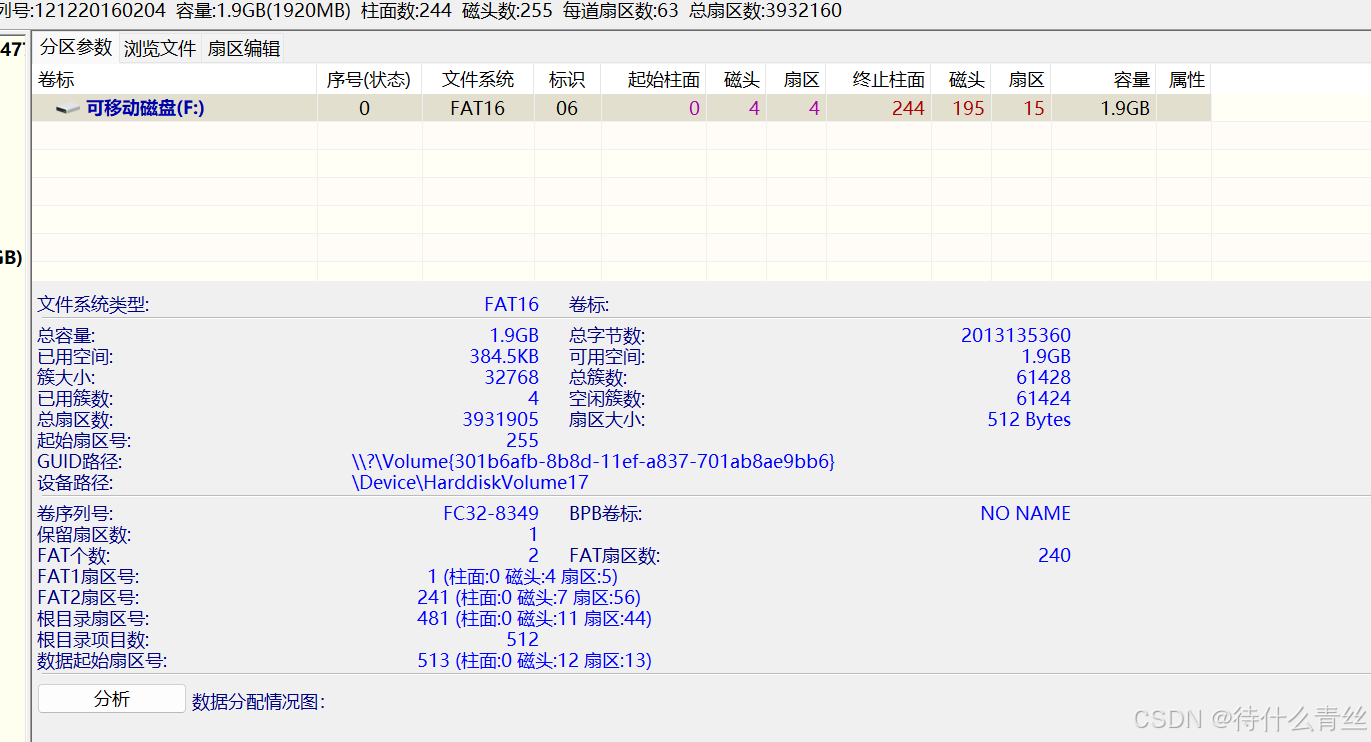The width and height of the screenshot is (1371, 742).
Task: Switch to the 分区参数 tab
Action: 76,47
